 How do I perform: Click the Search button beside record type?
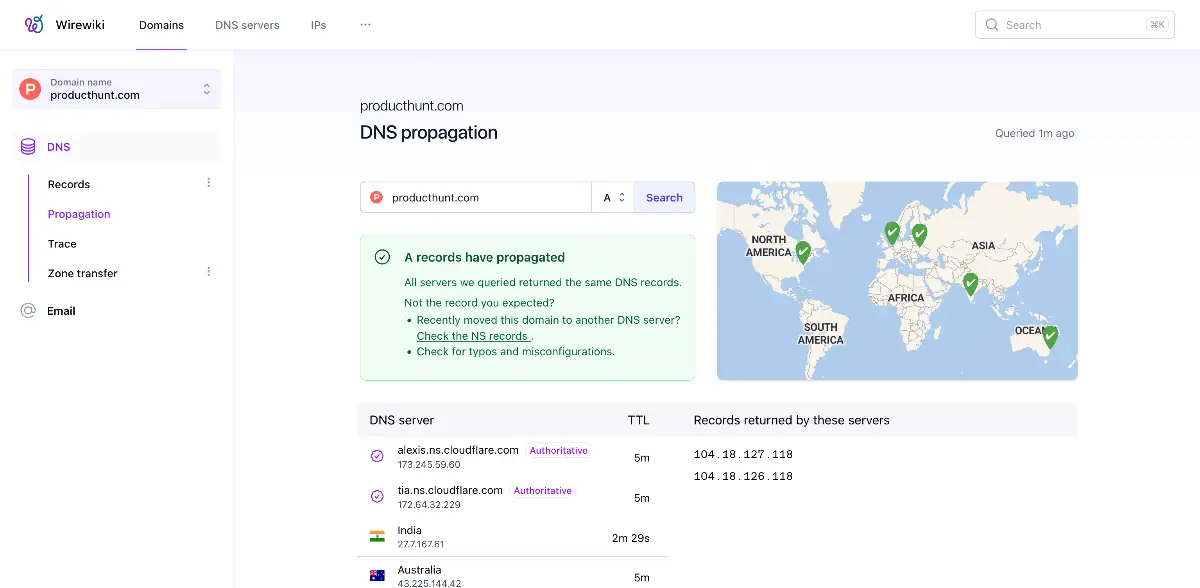[x=664, y=197]
